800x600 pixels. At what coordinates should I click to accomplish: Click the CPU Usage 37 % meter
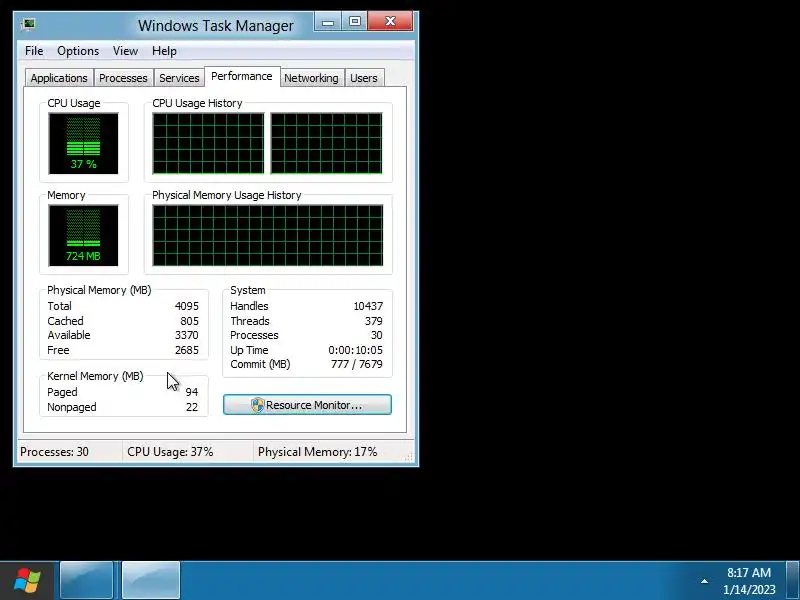83,143
